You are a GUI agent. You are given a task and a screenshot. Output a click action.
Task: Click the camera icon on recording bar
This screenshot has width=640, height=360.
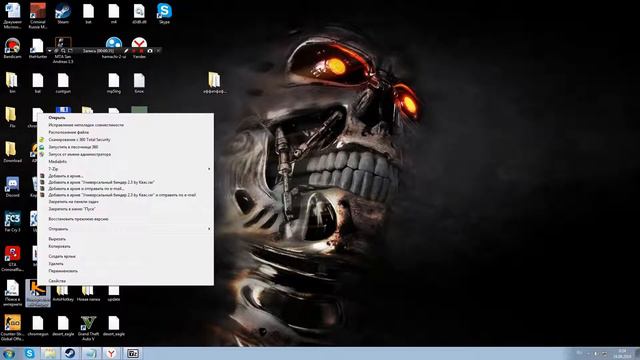click(x=150, y=51)
